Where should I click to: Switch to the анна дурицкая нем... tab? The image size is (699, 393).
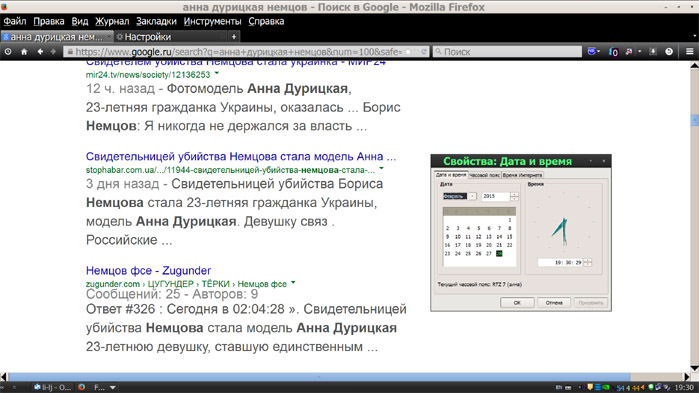tap(57, 37)
